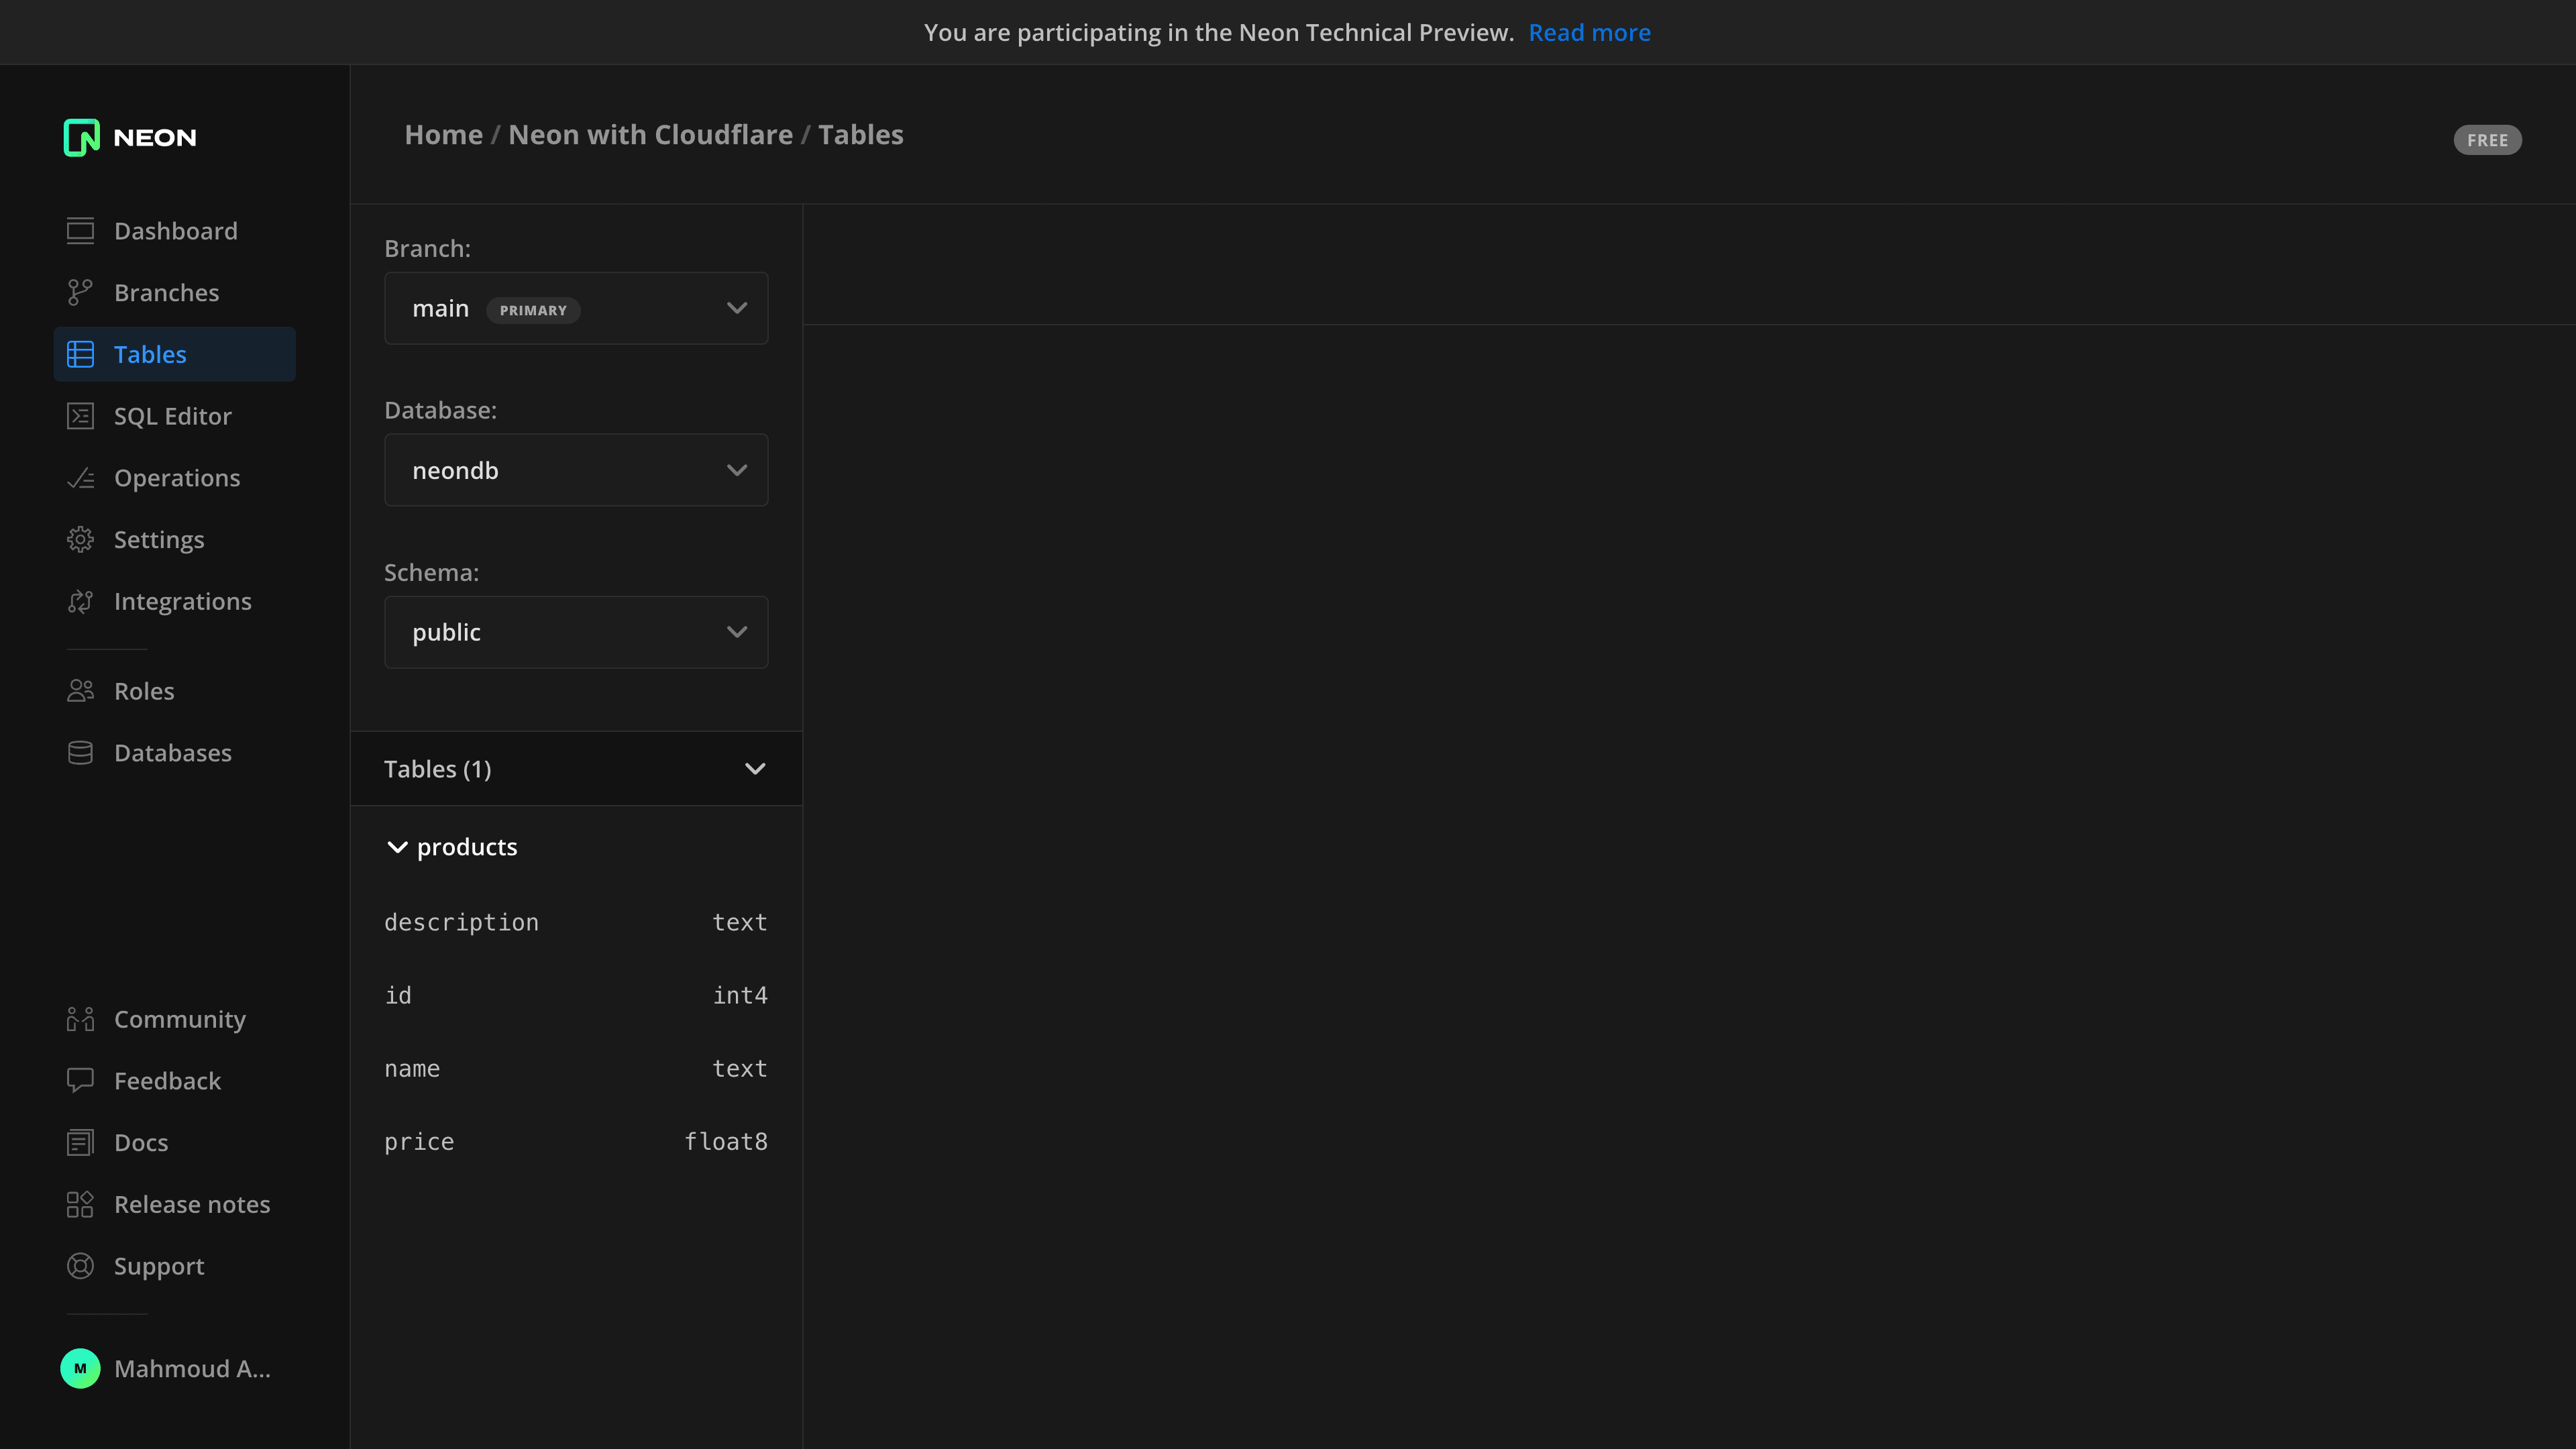2576x1449 pixels.
Task: Go to Docs in the sidebar
Action: tap(141, 1143)
